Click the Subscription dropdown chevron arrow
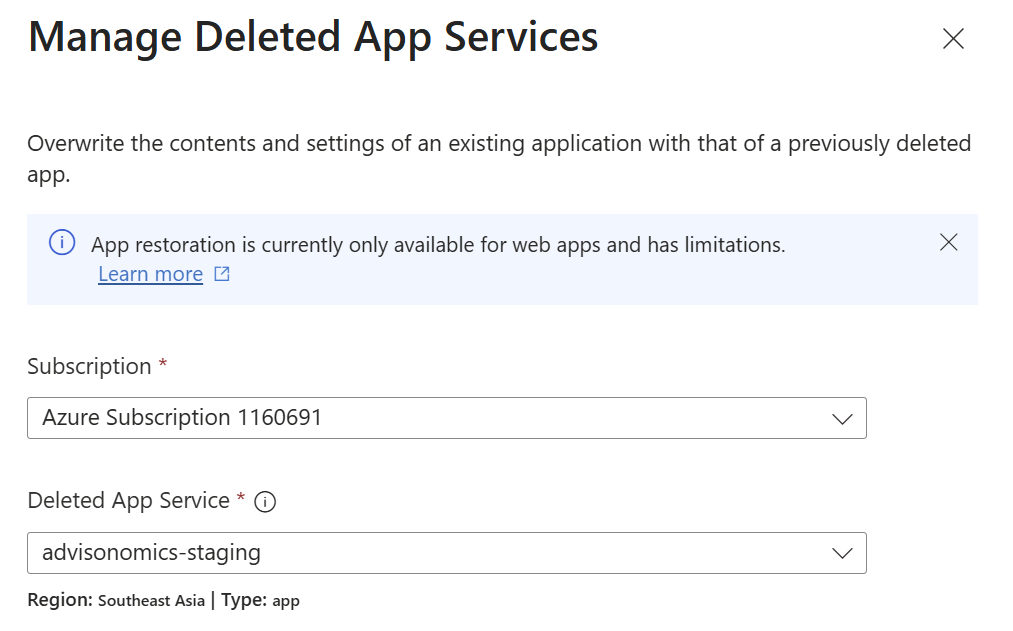Screen dimensions: 1013x631 (842, 419)
